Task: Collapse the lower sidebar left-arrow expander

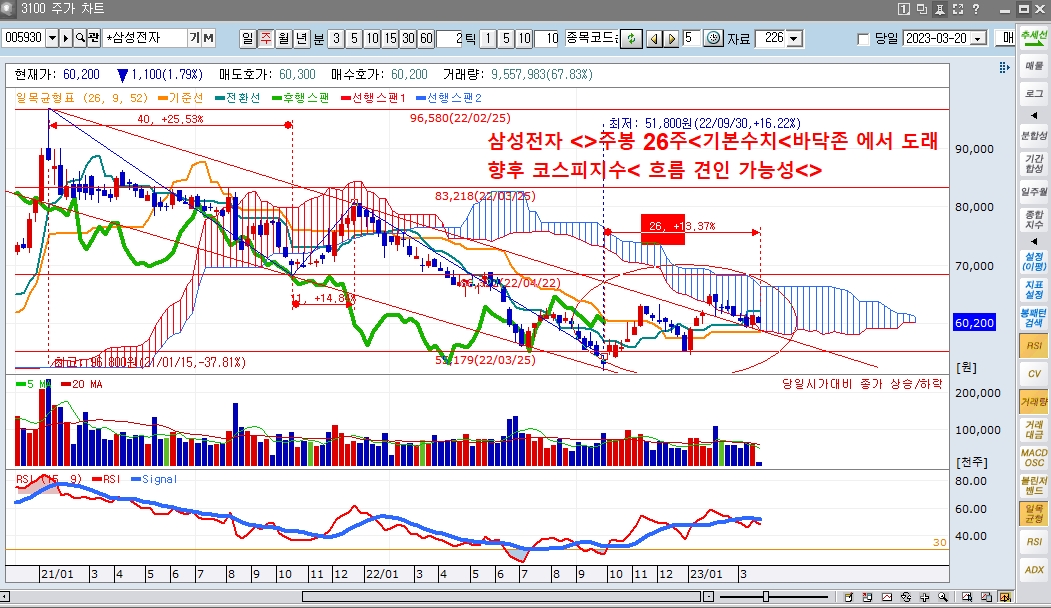Action: pos(1034,241)
